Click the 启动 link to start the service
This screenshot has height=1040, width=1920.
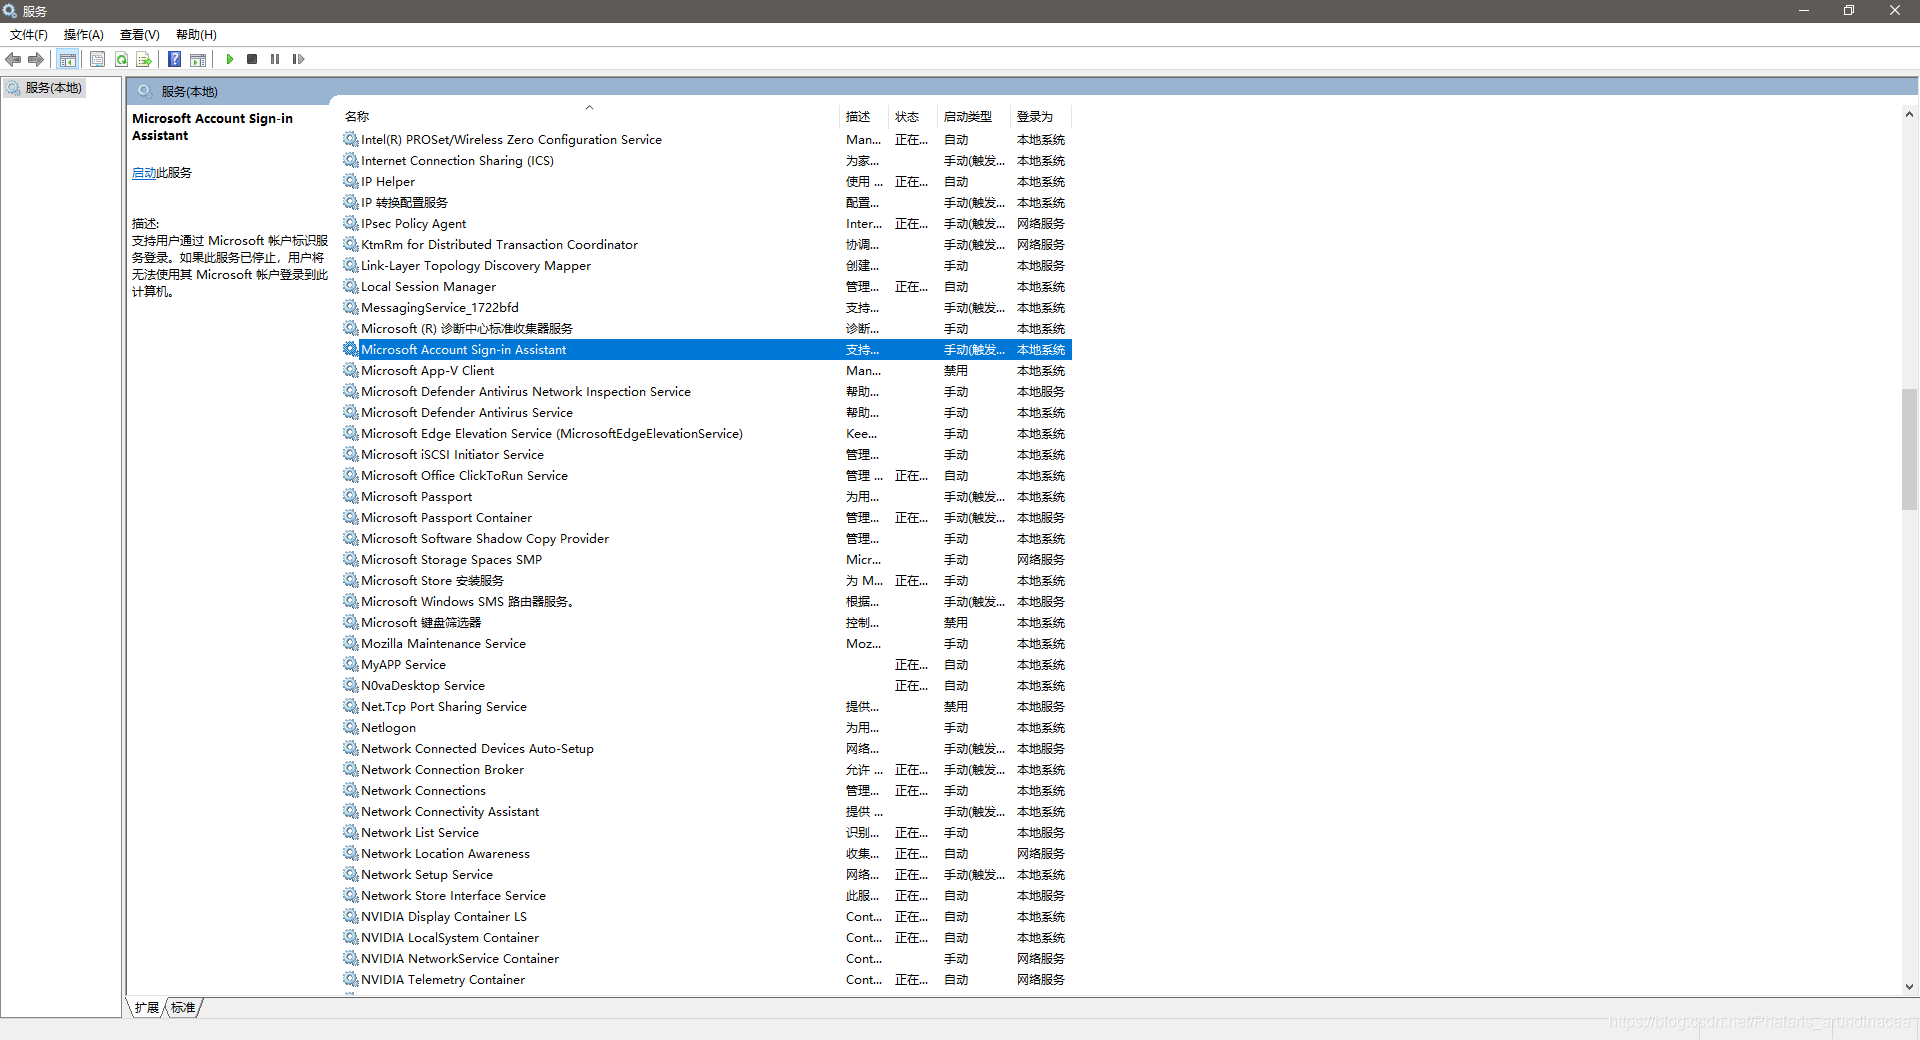click(143, 173)
